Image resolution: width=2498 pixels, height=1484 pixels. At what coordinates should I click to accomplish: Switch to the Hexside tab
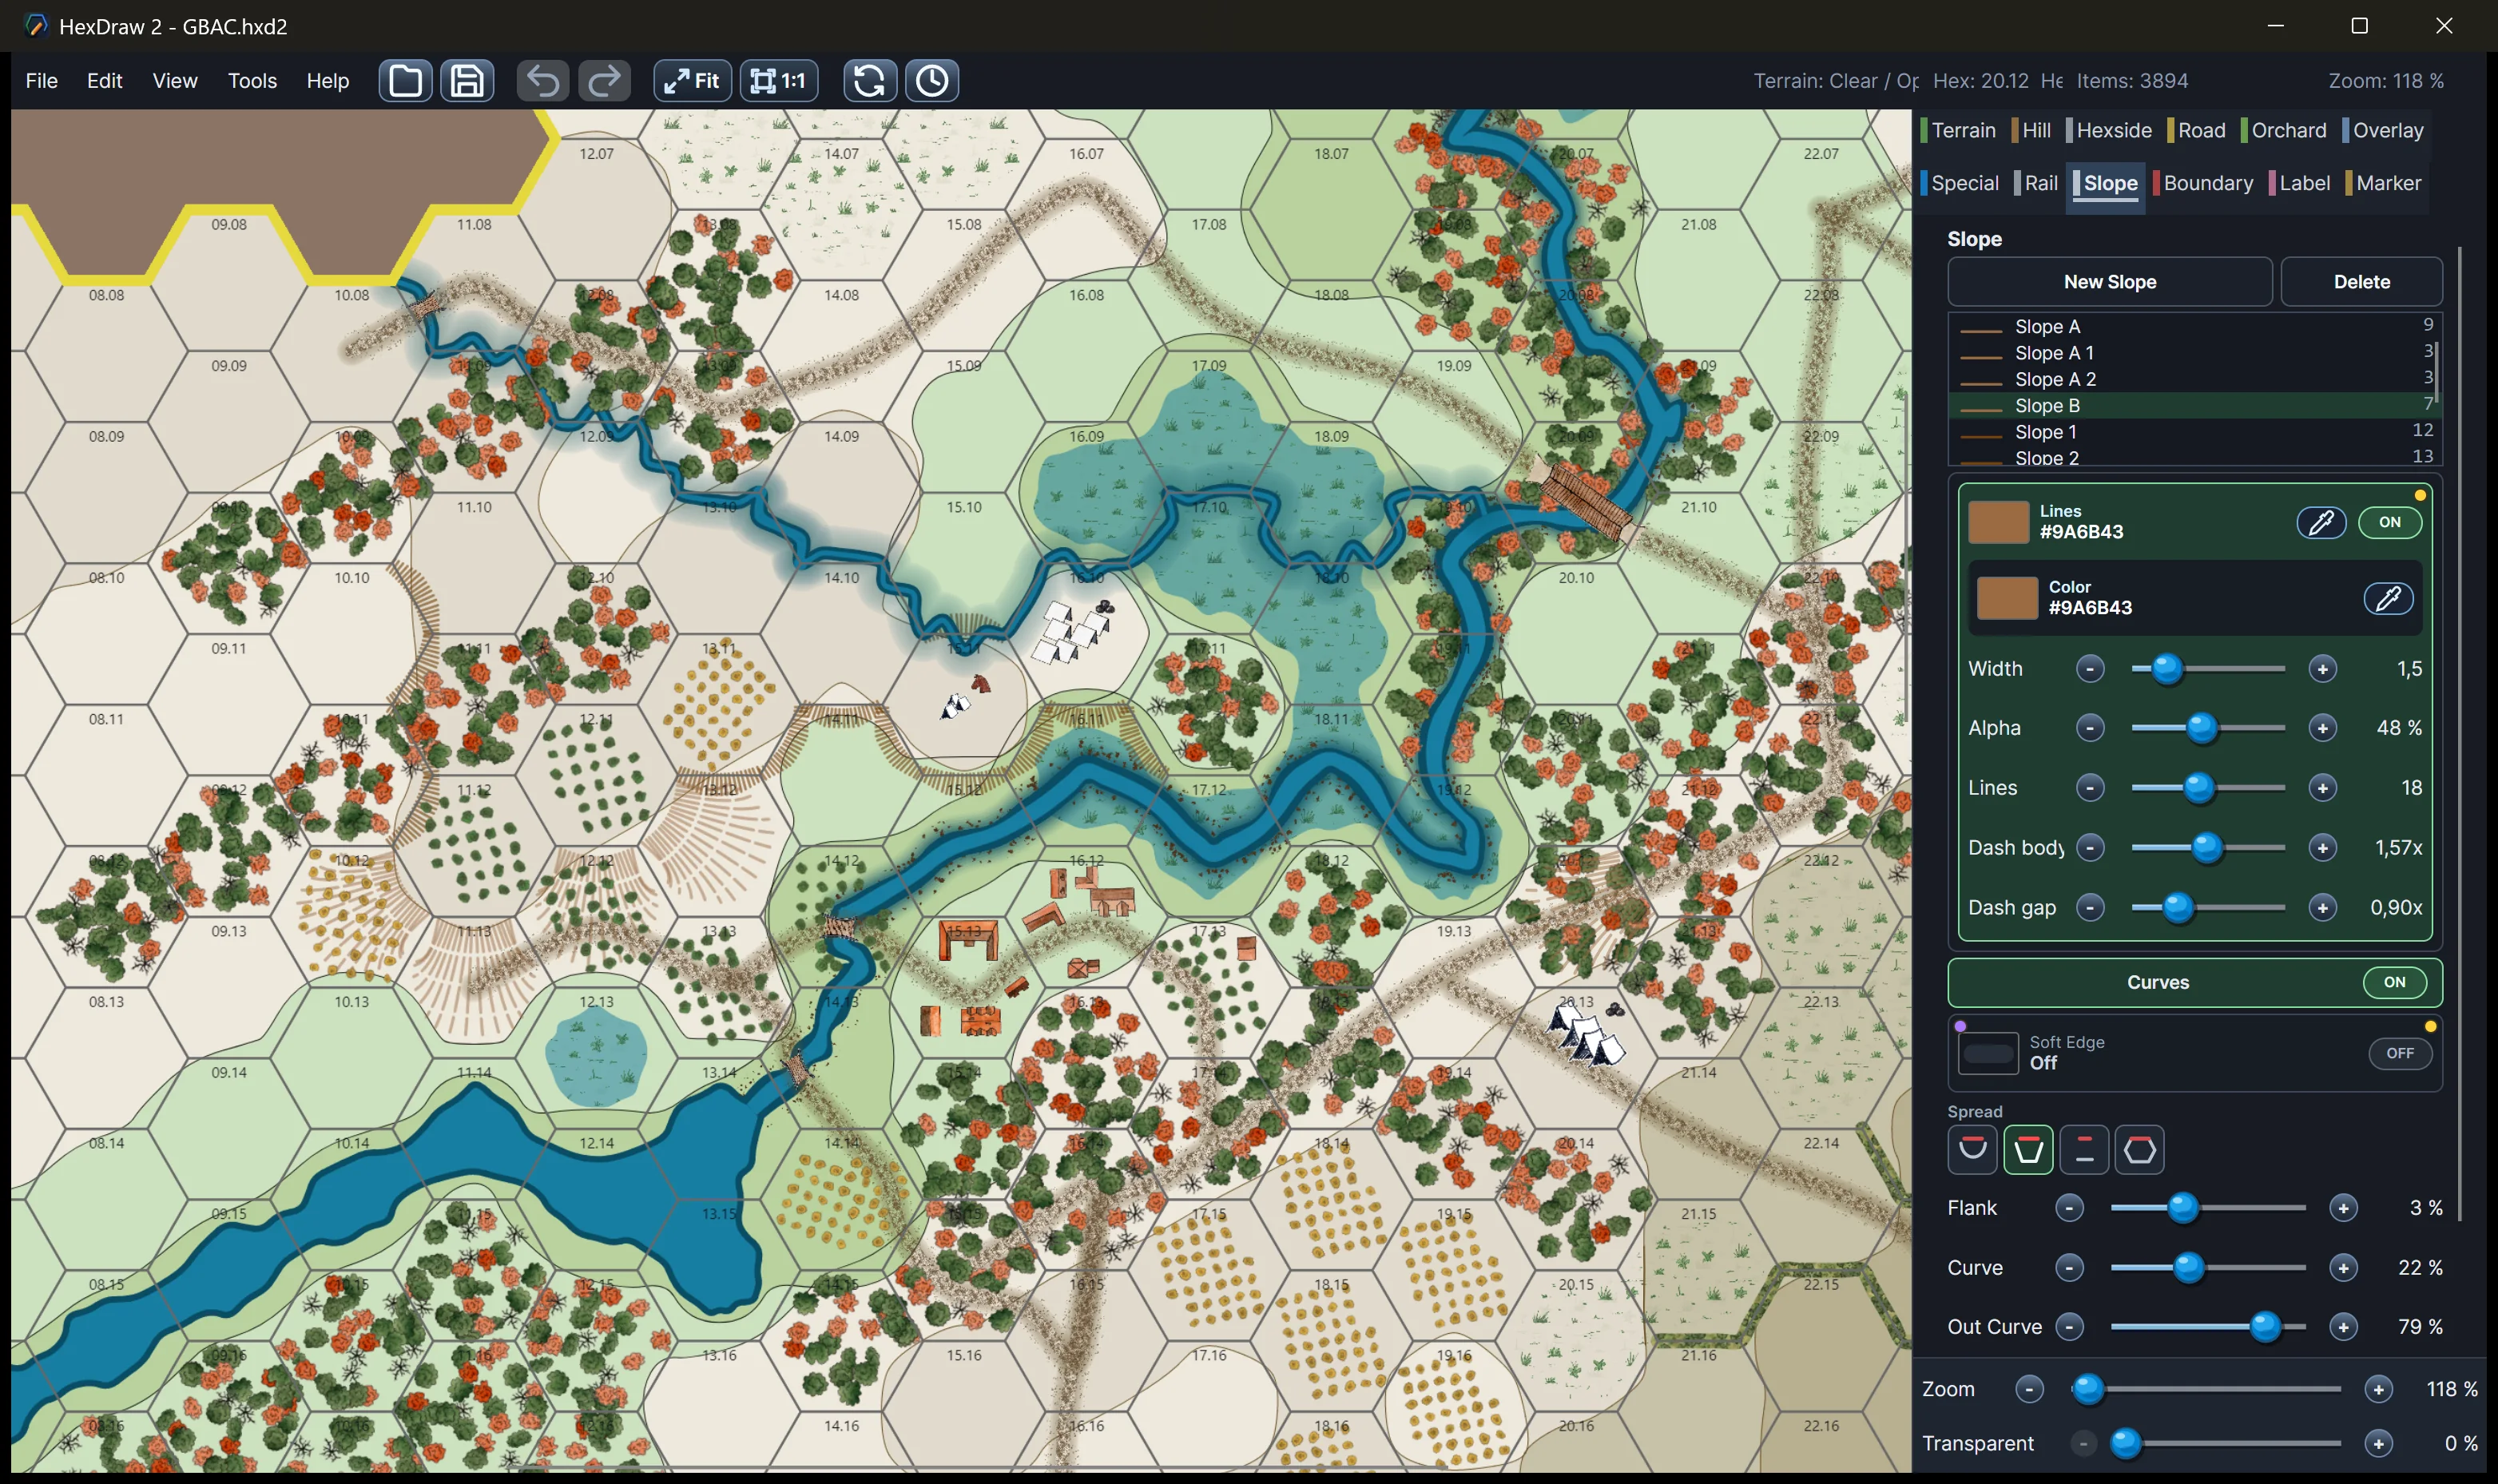coord(2110,130)
